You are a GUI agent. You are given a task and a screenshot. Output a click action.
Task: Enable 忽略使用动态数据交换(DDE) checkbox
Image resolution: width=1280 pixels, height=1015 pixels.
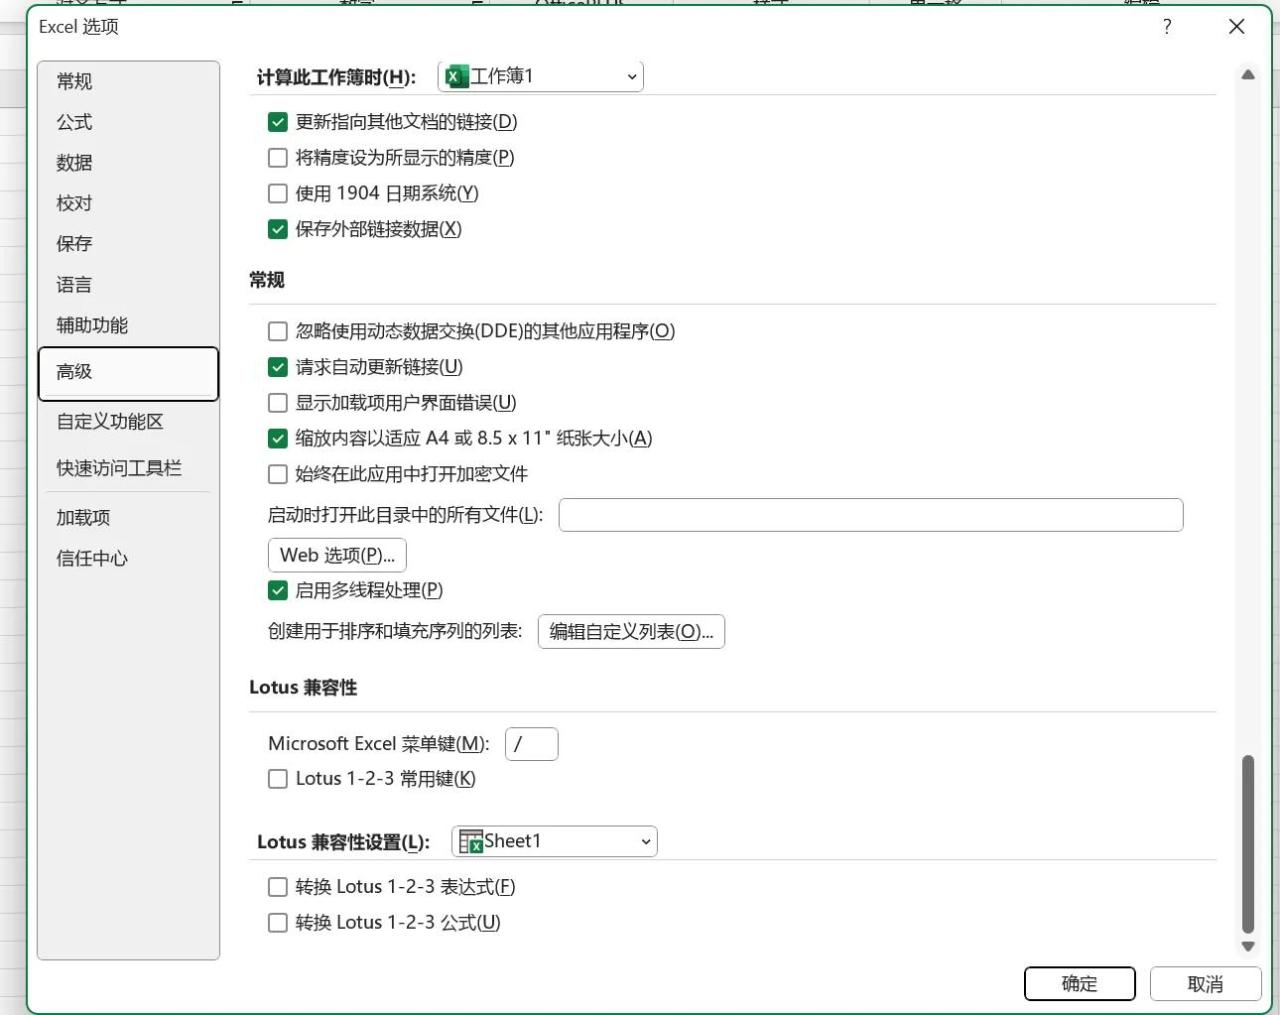[278, 332]
